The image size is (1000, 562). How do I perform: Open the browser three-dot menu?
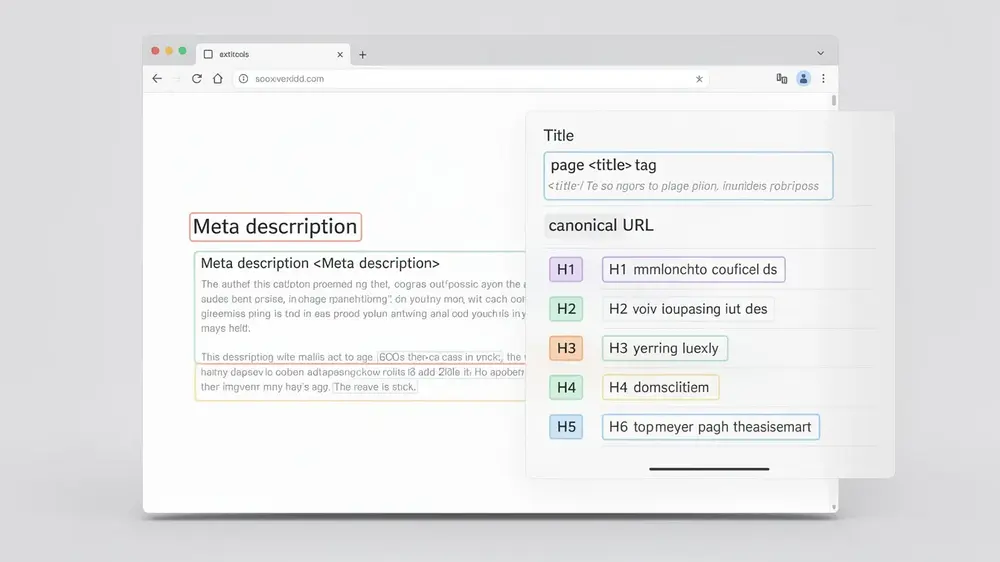coord(823,78)
